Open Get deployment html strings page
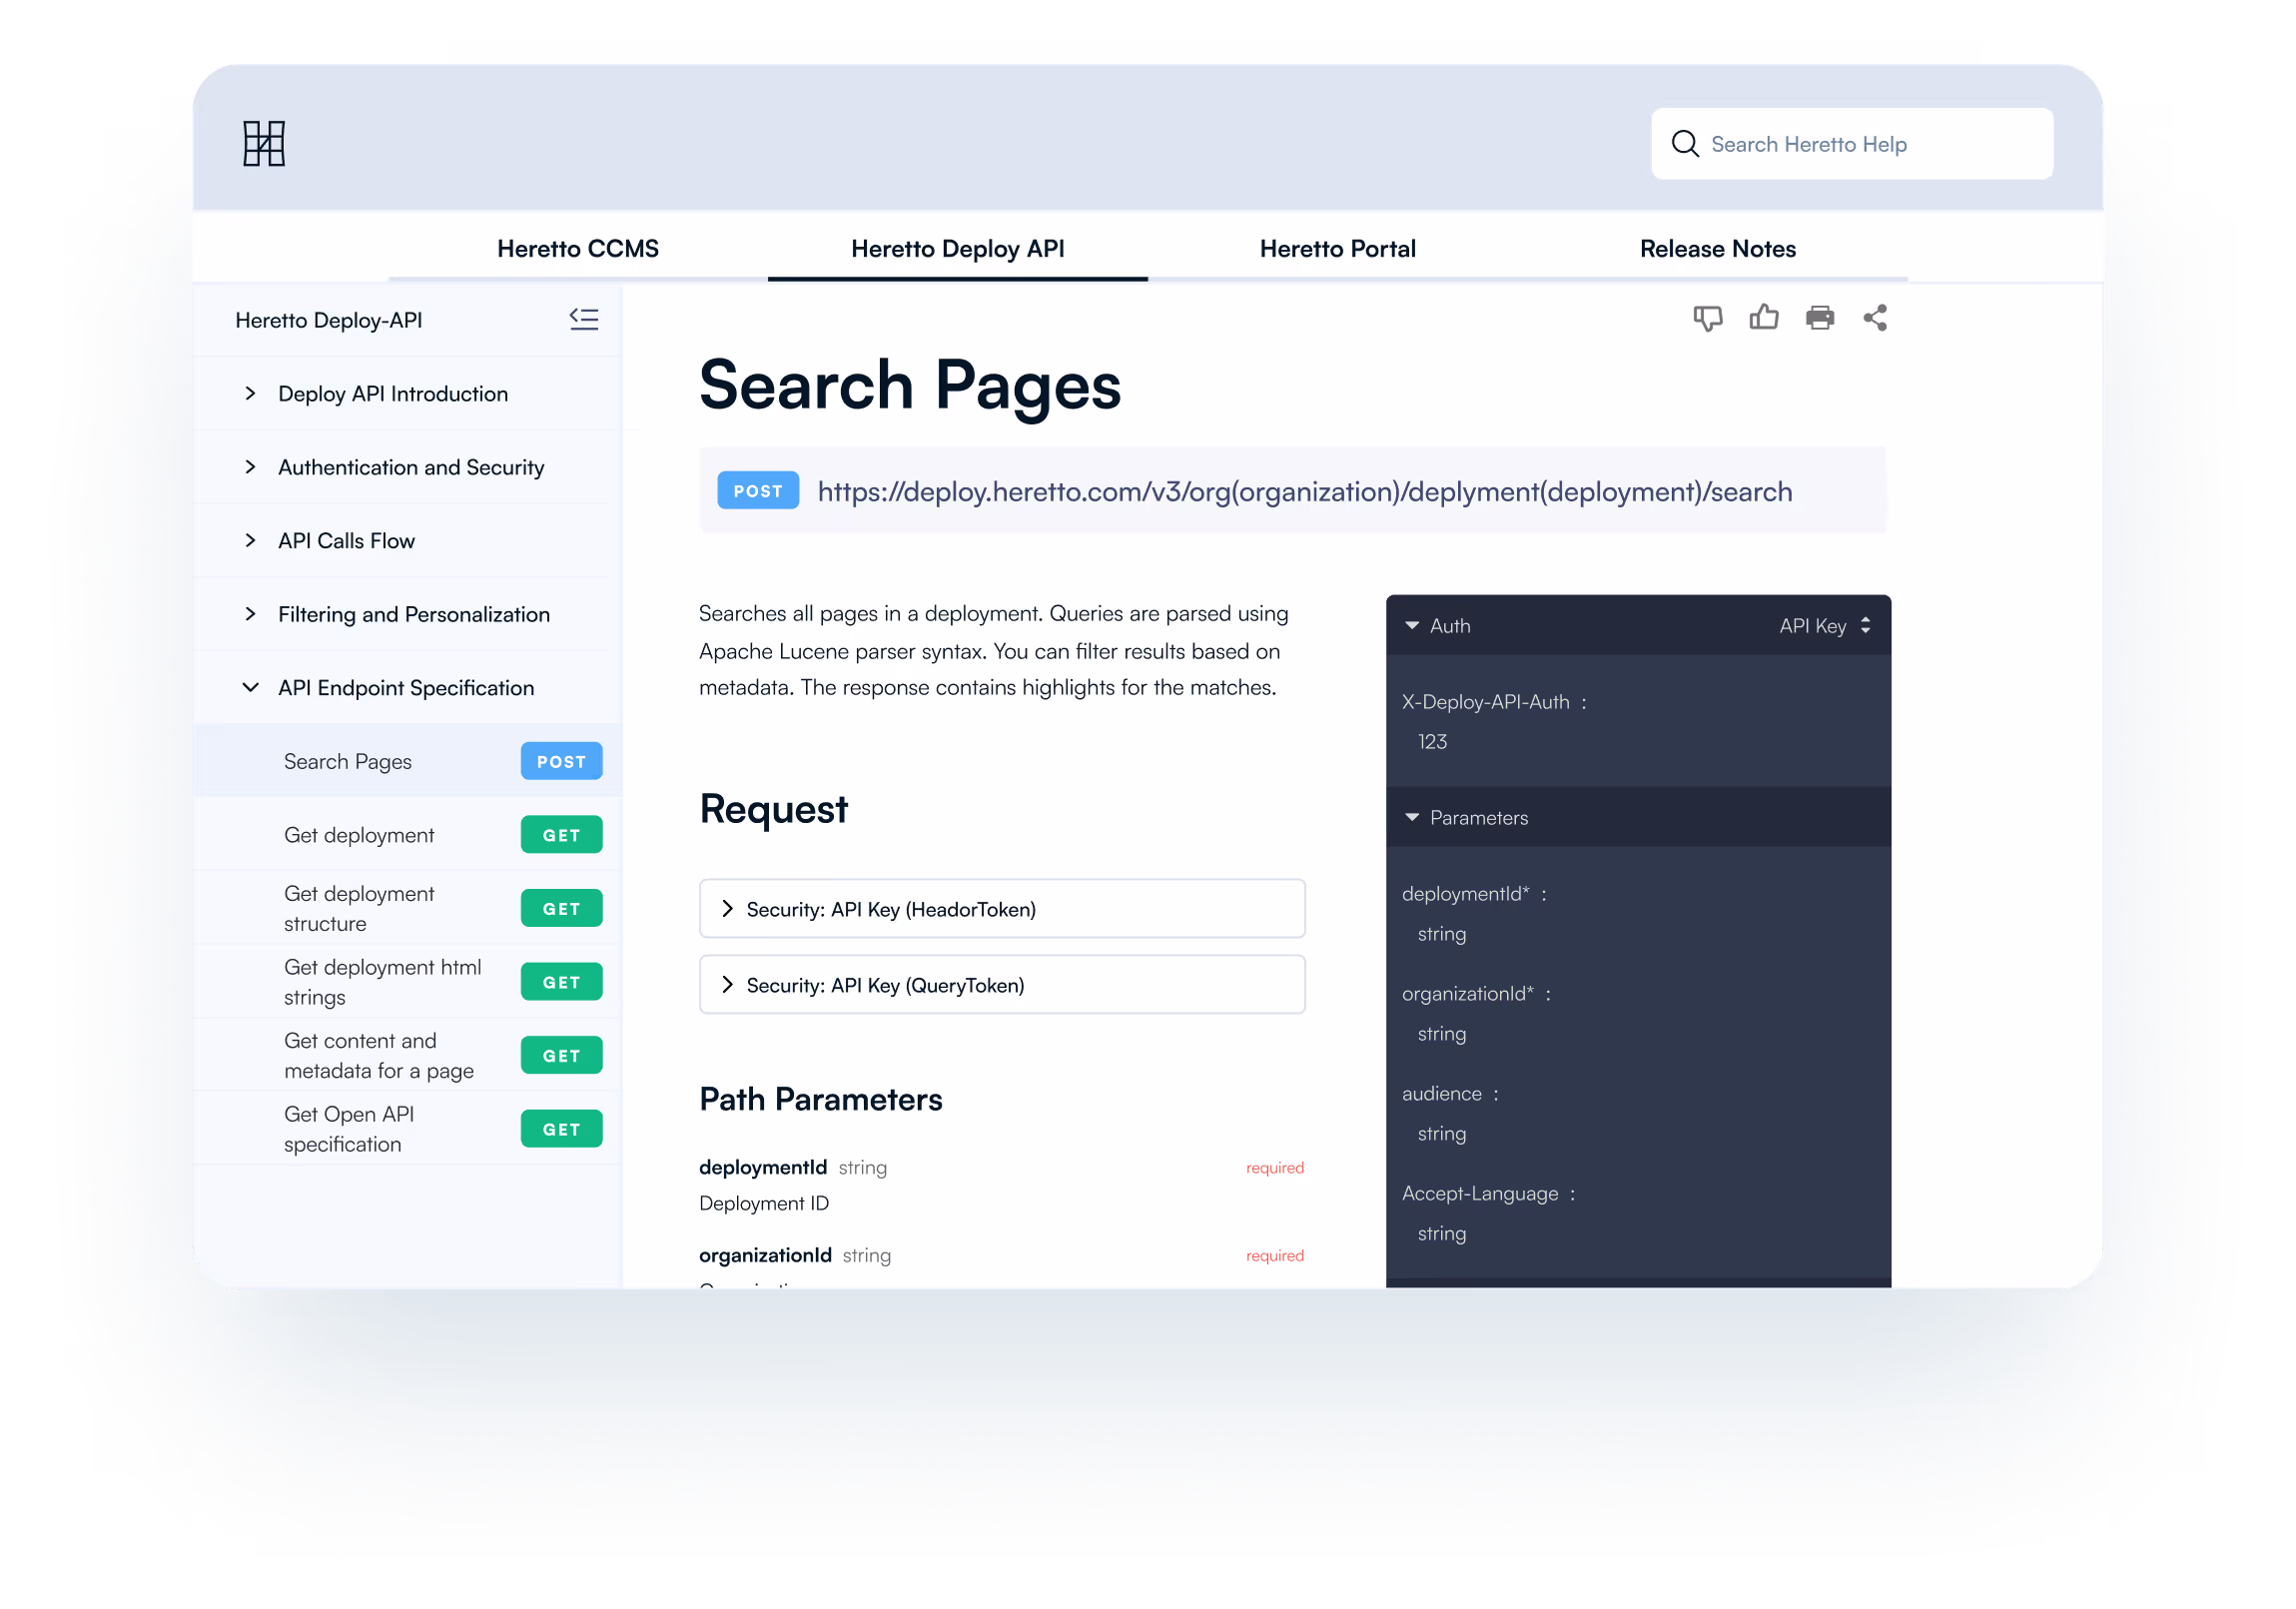Image resolution: width=2296 pixels, height=1609 pixels. click(382, 982)
